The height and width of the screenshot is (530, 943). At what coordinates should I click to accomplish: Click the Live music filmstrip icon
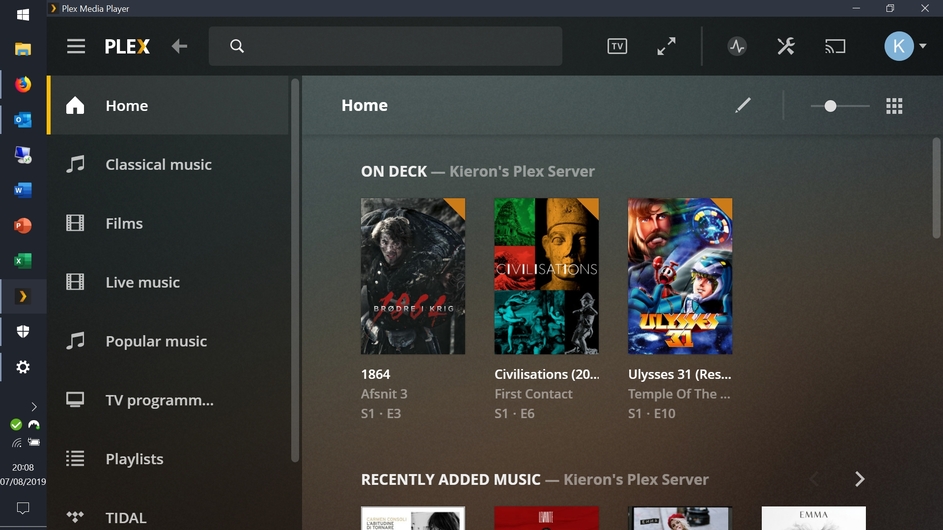click(75, 282)
